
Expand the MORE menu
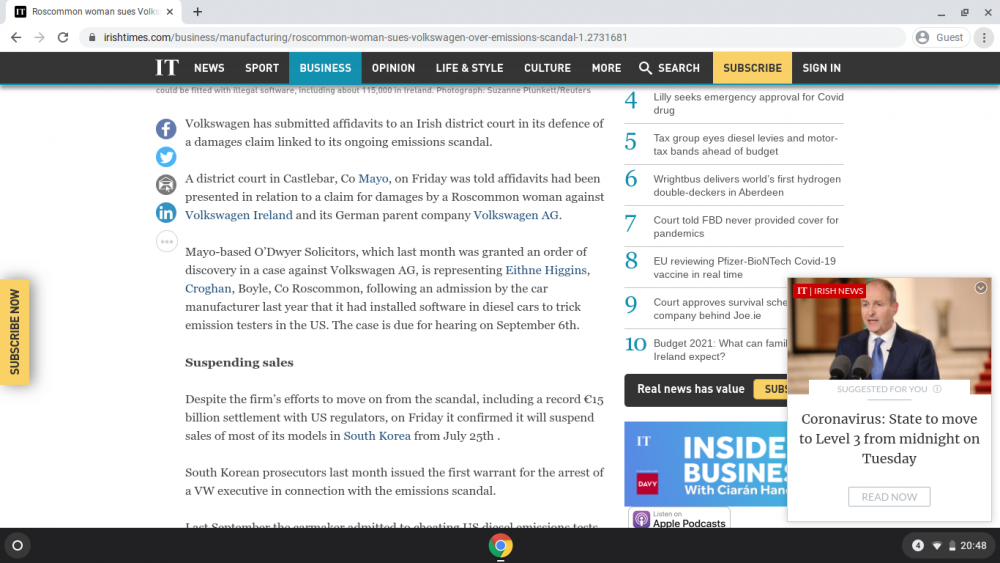click(606, 68)
